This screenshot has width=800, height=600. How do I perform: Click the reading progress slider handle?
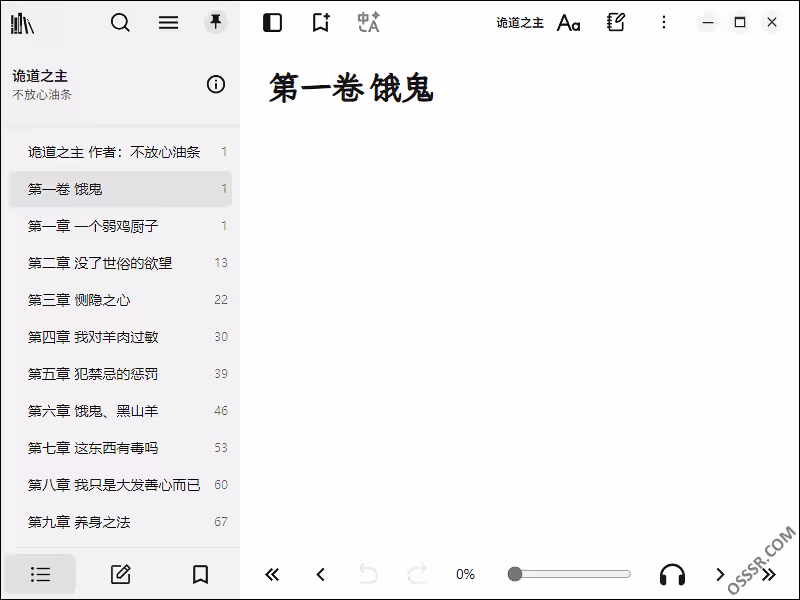(515, 574)
